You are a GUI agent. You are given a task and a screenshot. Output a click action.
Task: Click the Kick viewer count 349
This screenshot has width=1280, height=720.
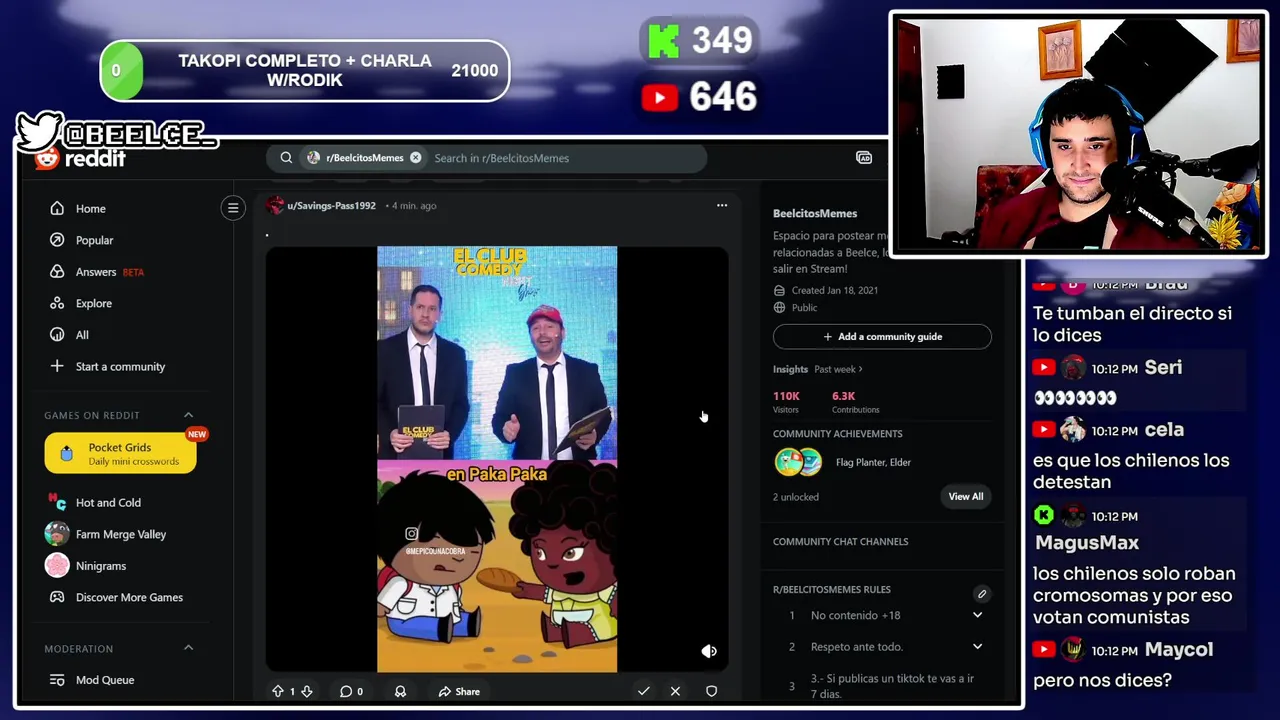[x=722, y=41]
